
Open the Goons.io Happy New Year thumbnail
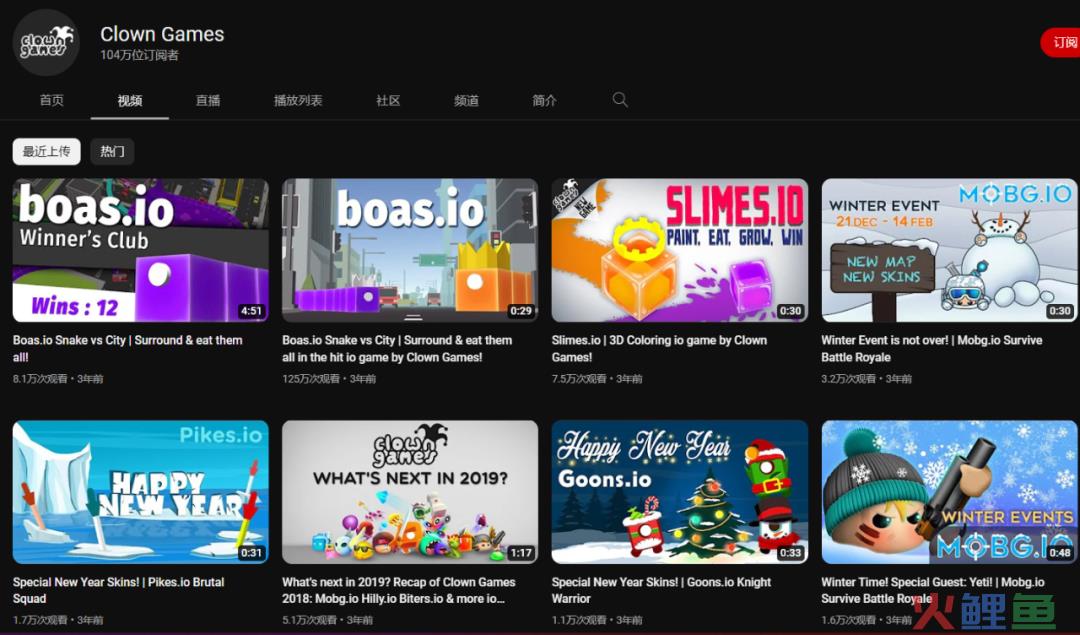[x=679, y=492]
